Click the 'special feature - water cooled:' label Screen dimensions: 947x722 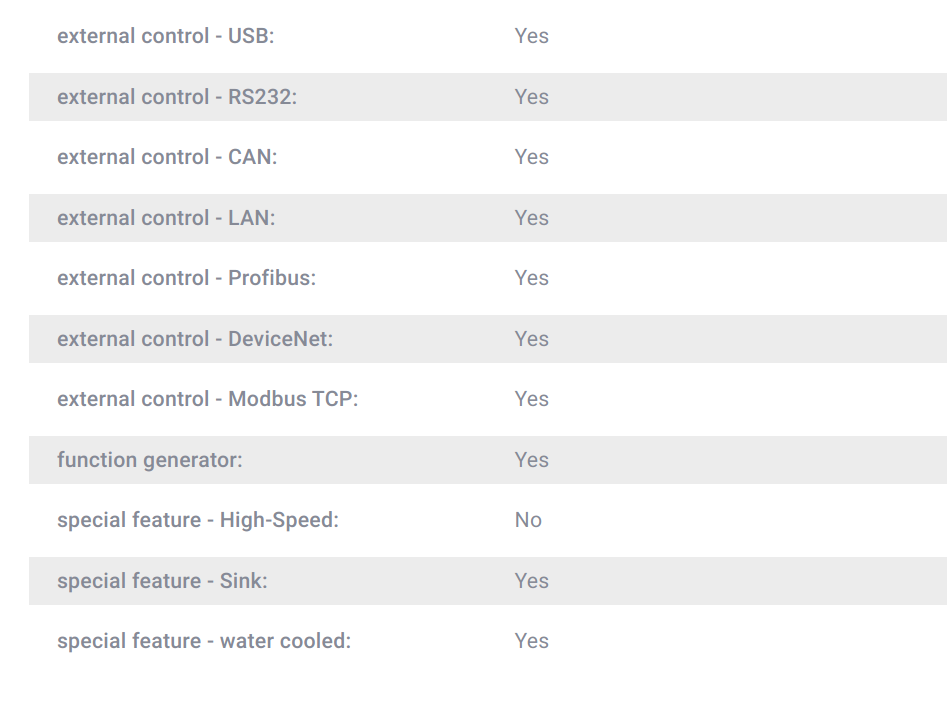coord(204,641)
